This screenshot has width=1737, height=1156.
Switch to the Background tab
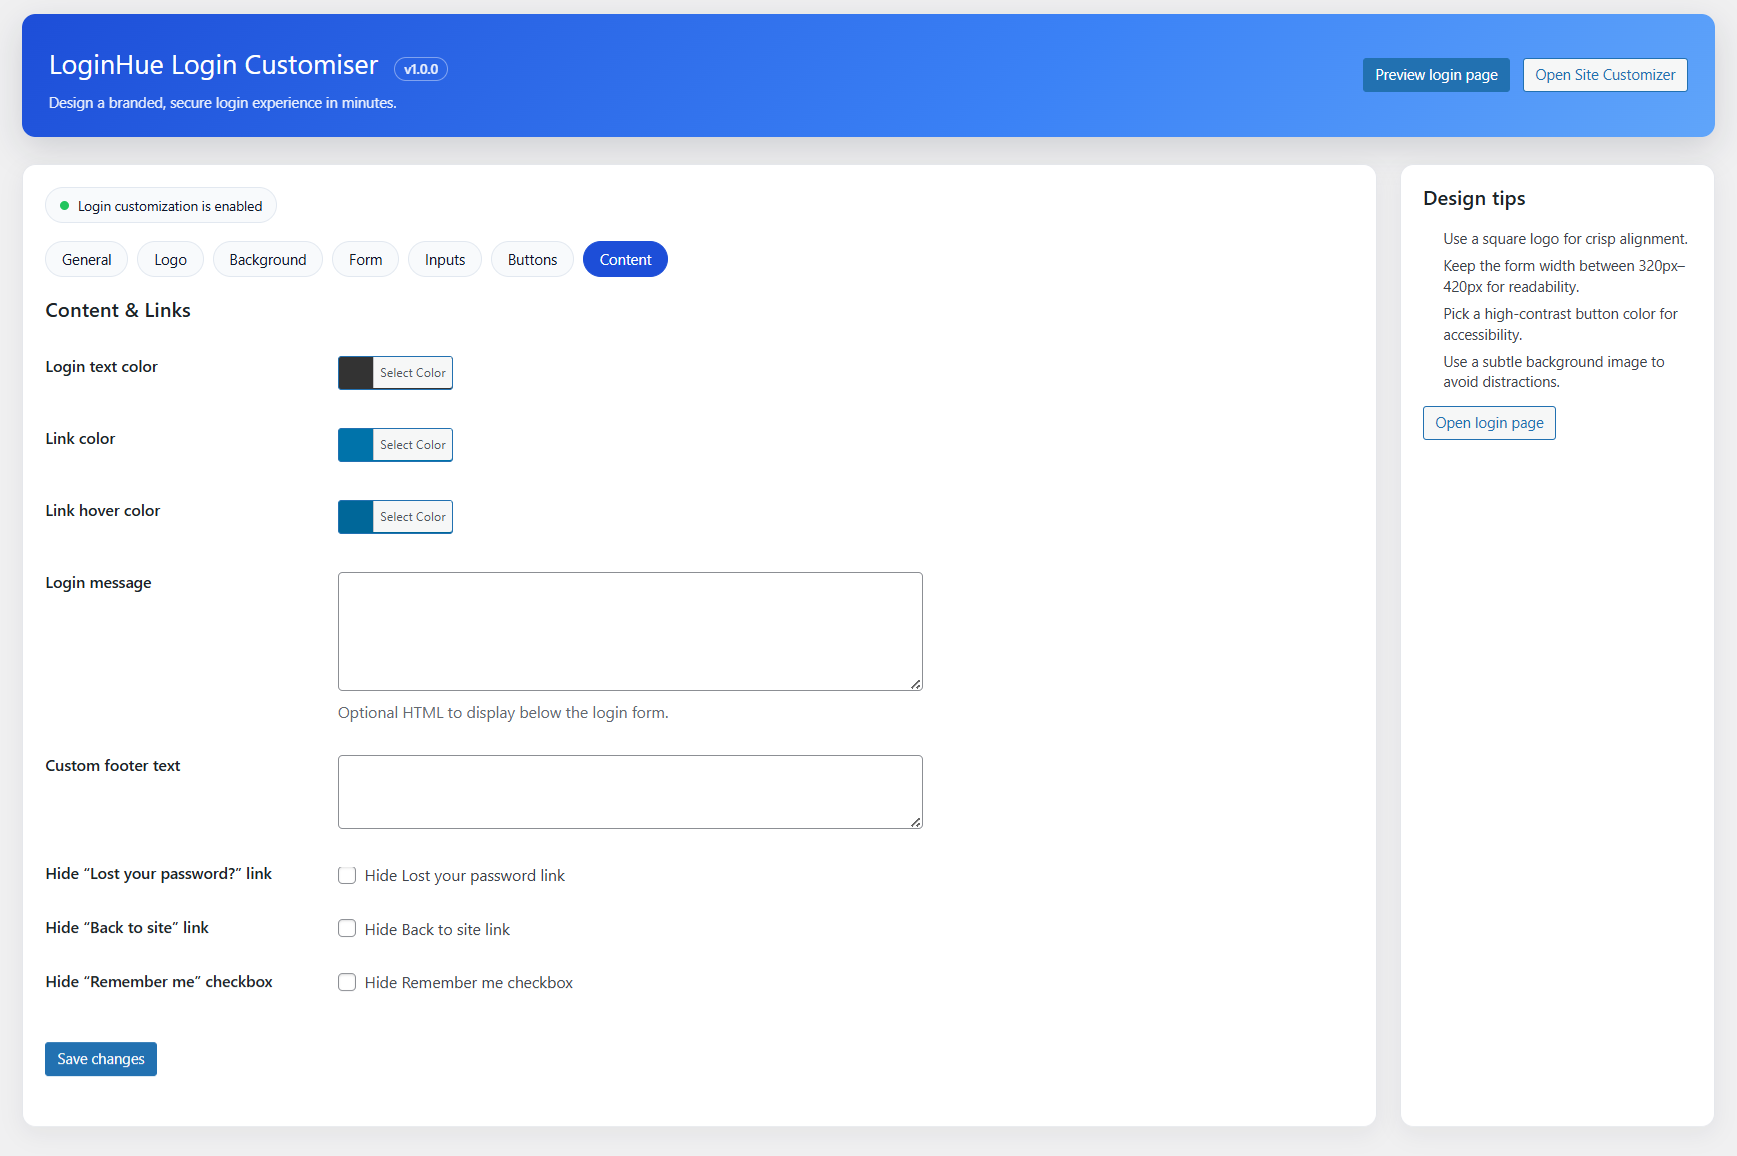[267, 259]
